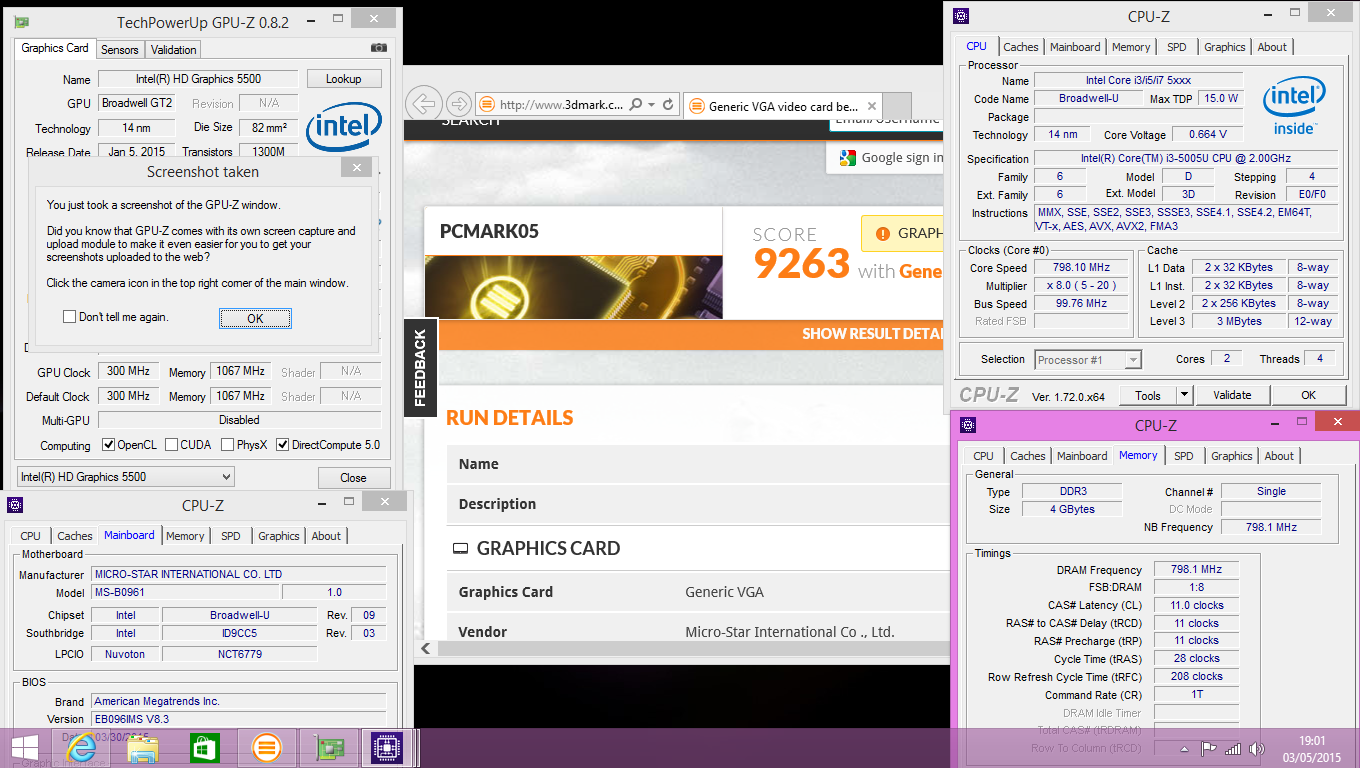1360x768 pixels.
Task: Click the browser forward arrow button
Action: tap(459, 104)
